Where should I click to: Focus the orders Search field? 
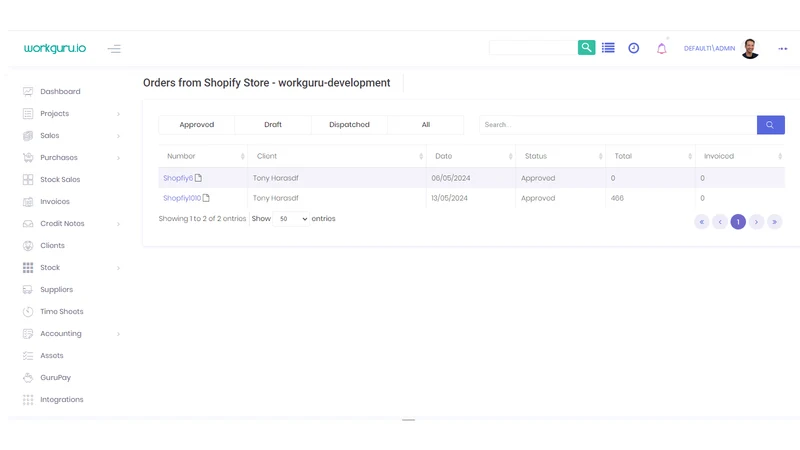618,125
